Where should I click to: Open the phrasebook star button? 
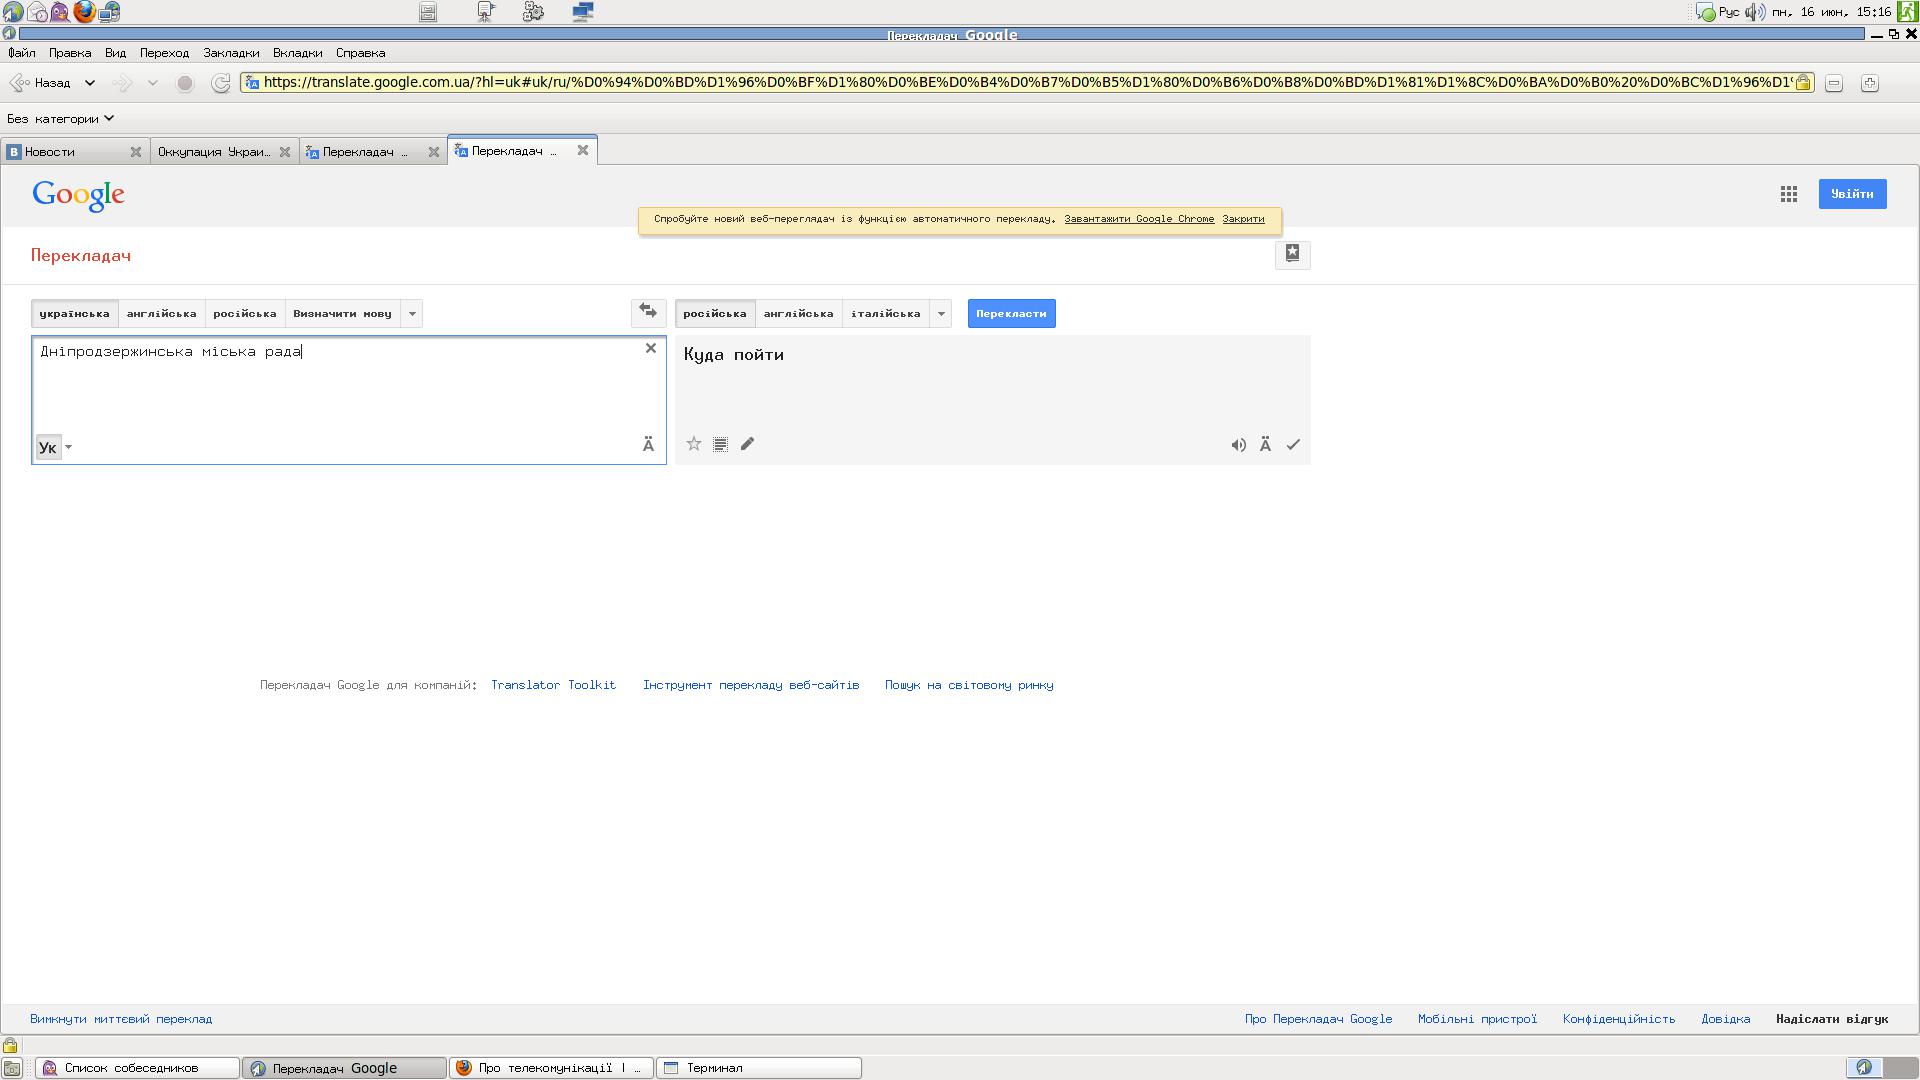pos(1292,254)
